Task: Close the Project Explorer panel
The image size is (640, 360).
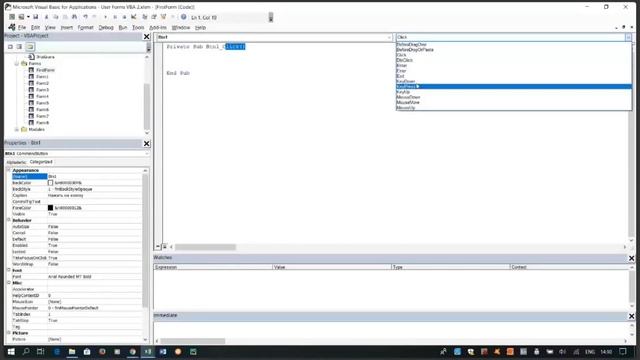Action: (x=147, y=36)
